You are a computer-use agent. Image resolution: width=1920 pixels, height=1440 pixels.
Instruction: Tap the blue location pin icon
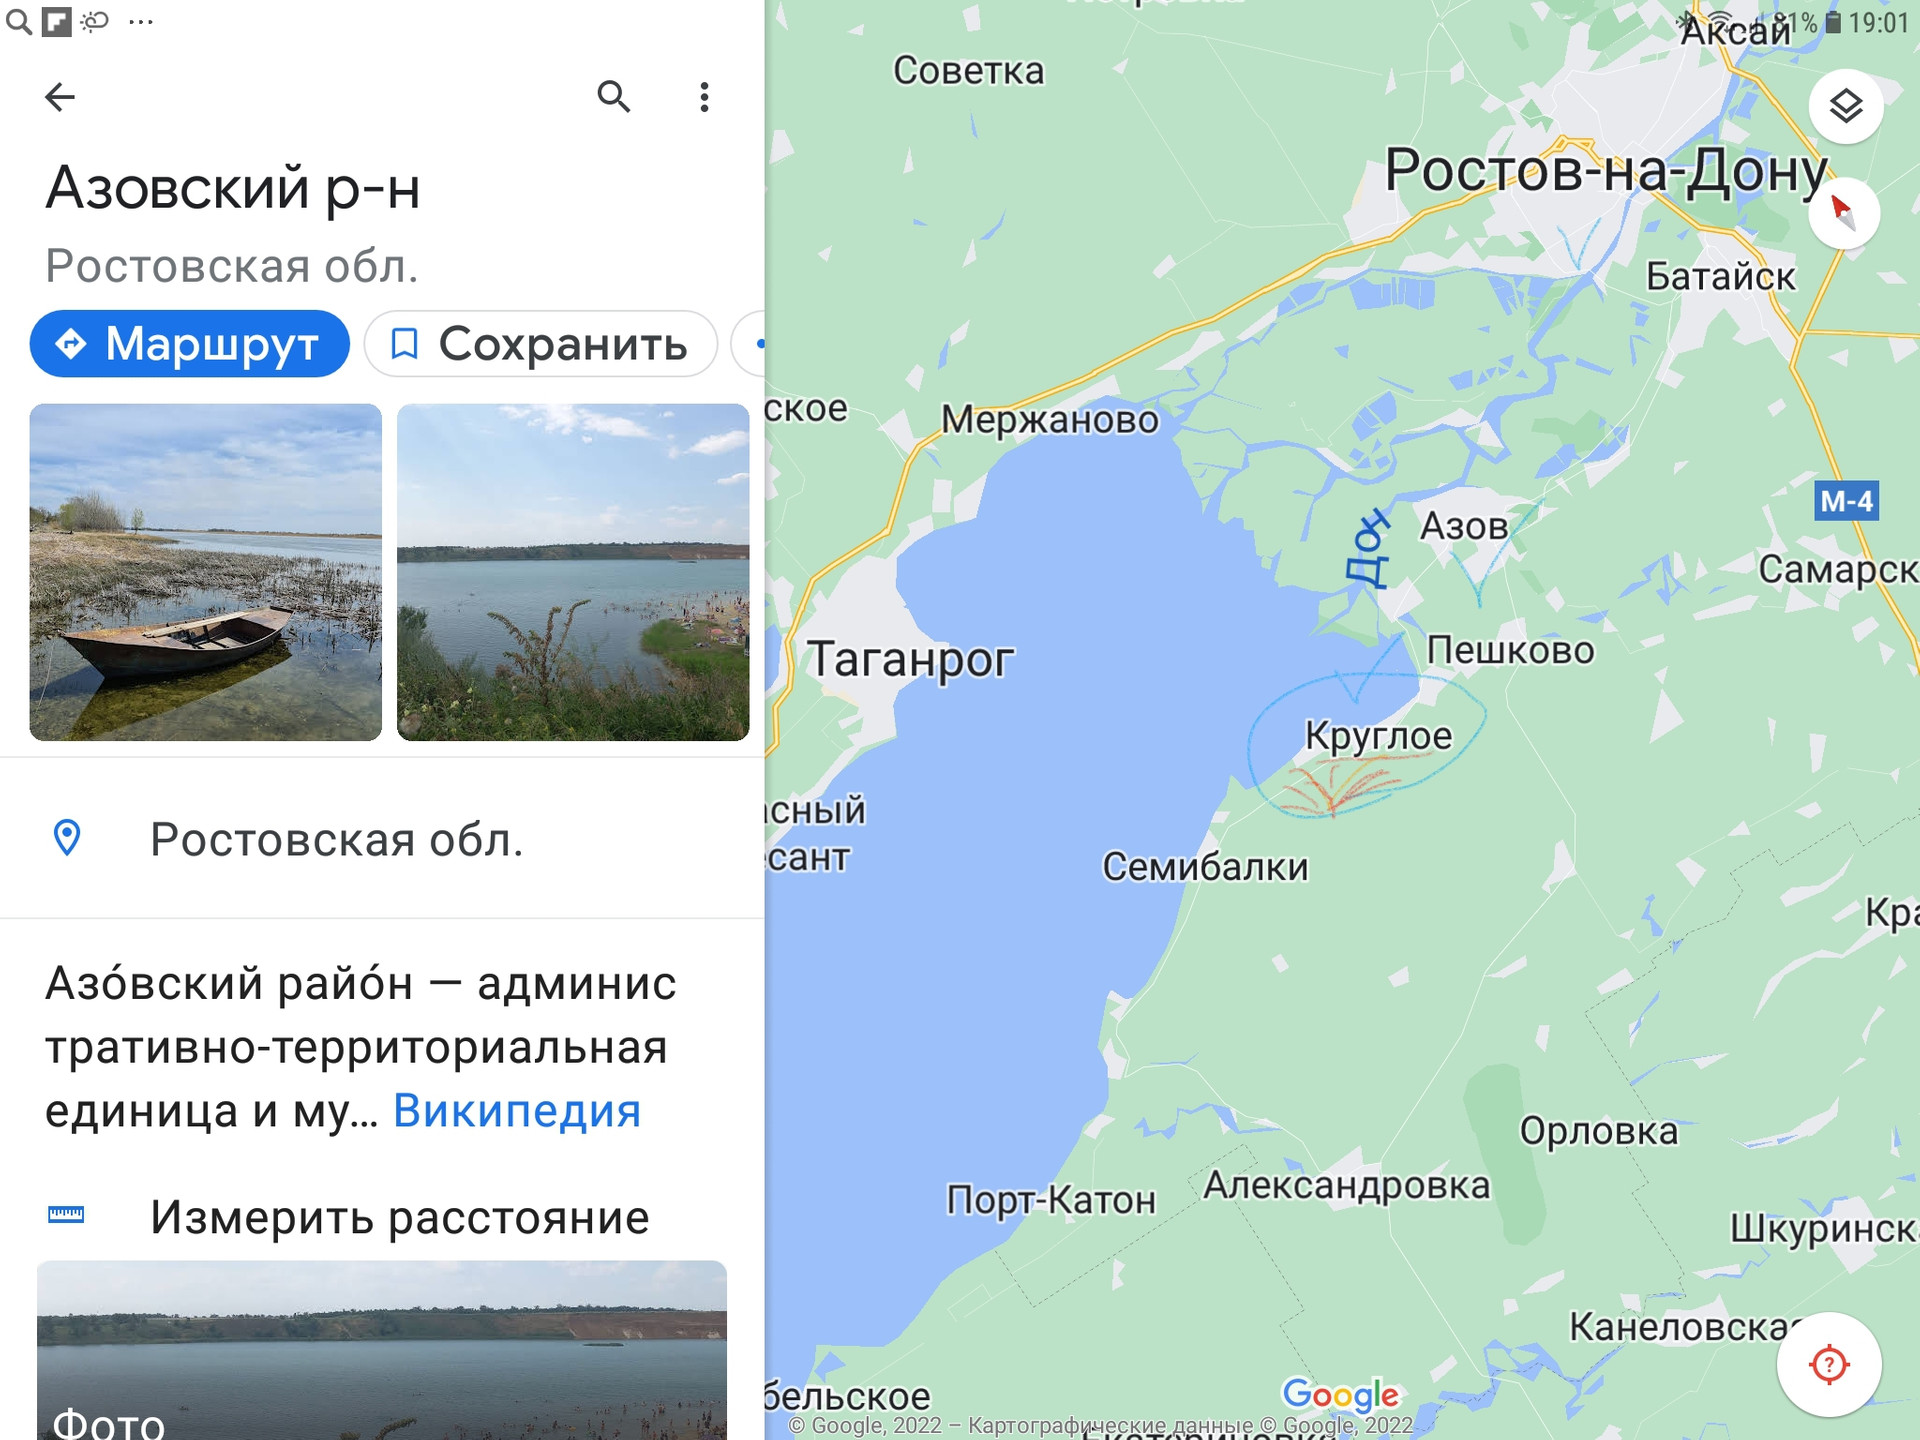(x=67, y=838)
